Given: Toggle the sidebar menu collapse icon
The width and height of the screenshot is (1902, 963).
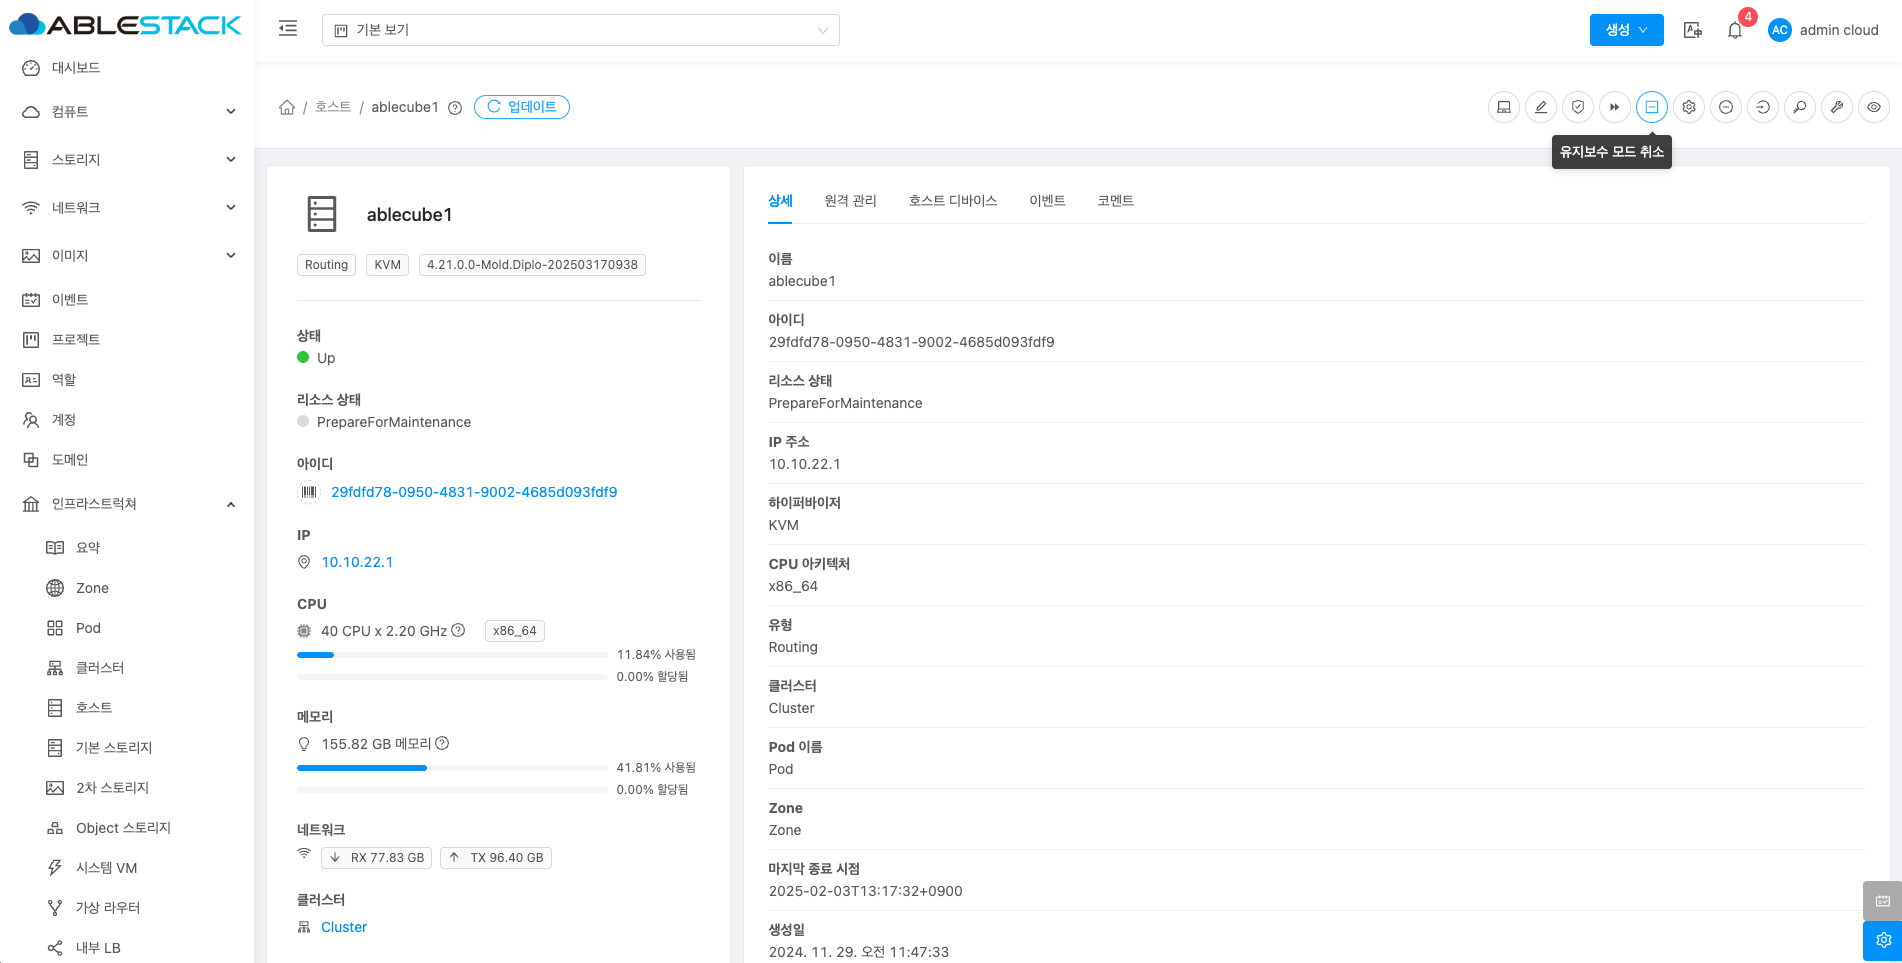Looking at the screenshot, I should [288, 29].
